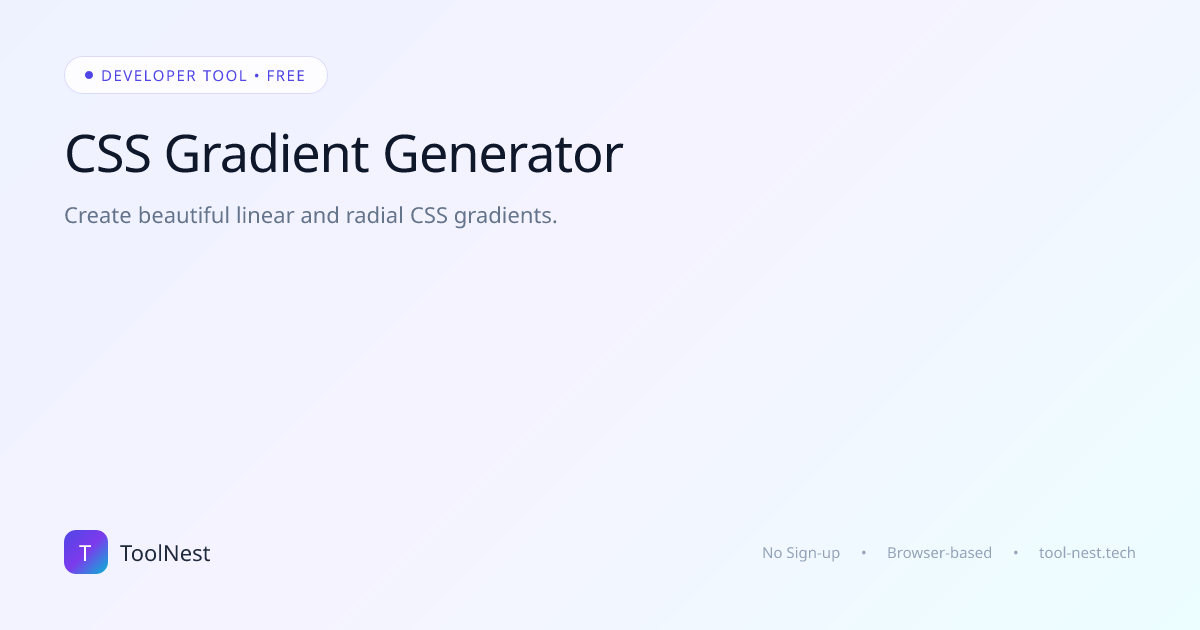Click the dot separator before "tool-nest.tech"
Image resolution: width=1200 pixels, height=630 pixels.
1016,552
